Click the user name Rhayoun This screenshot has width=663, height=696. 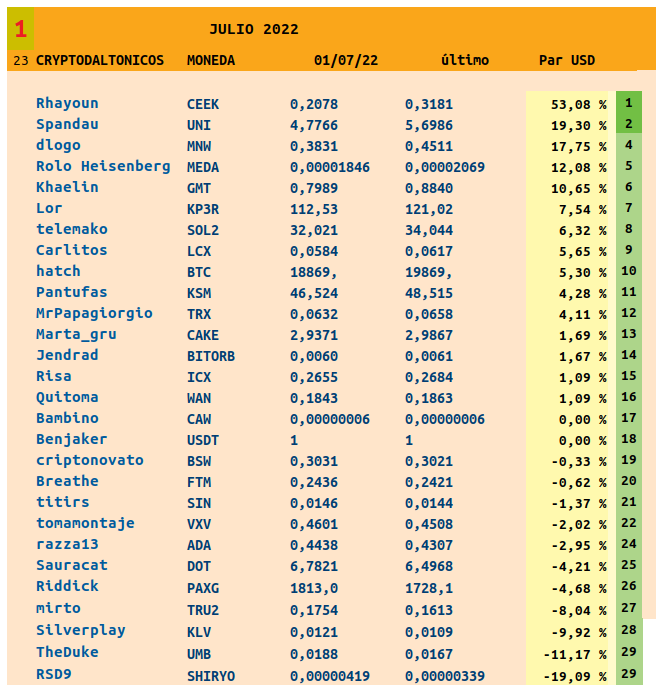(x=67, y=103)
